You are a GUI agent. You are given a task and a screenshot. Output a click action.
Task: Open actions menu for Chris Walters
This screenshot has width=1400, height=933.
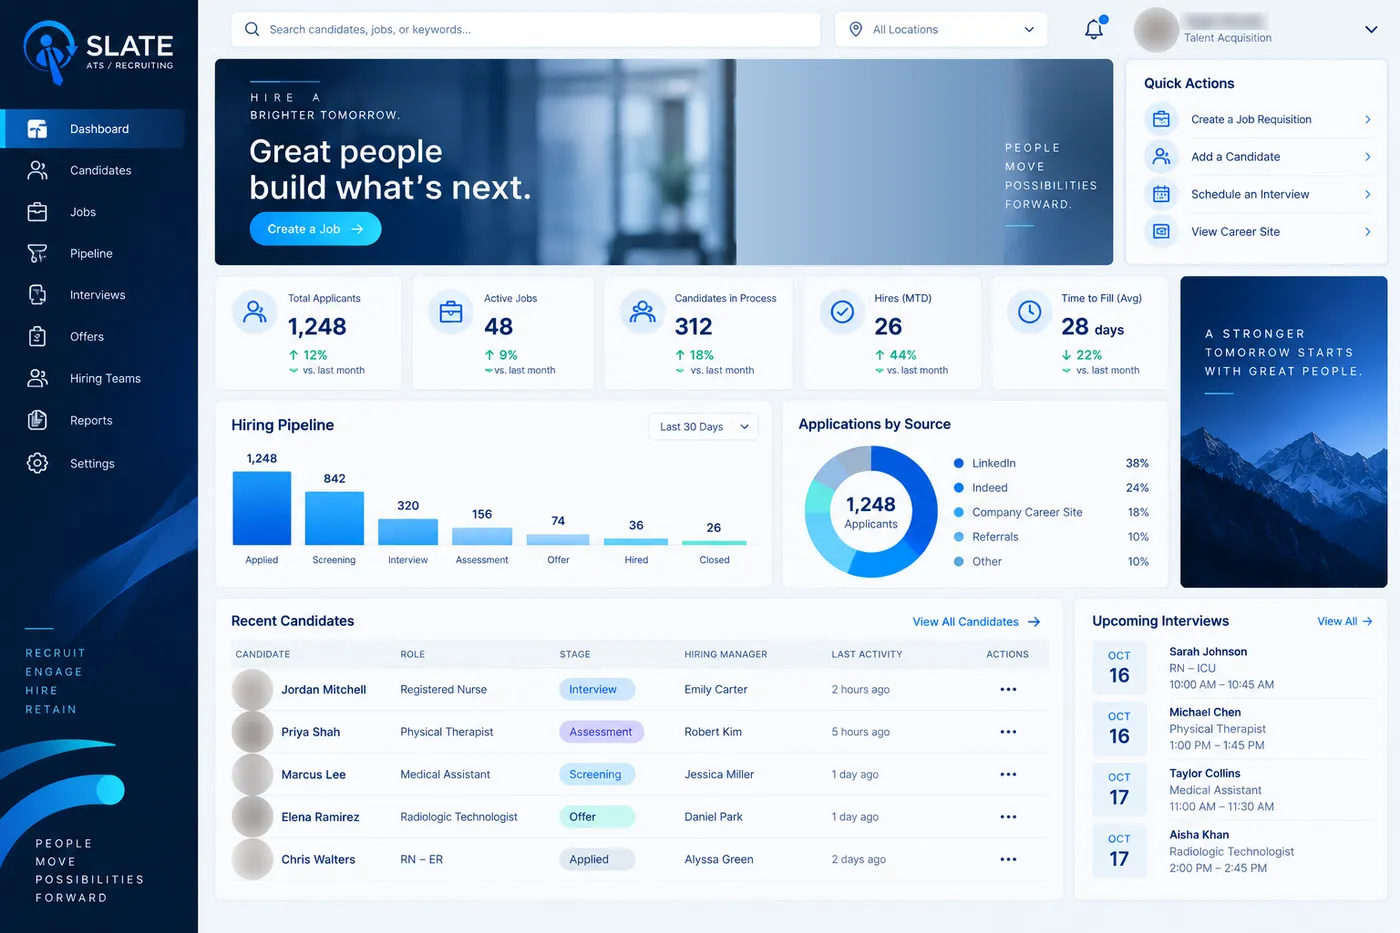click(1008, 860)
